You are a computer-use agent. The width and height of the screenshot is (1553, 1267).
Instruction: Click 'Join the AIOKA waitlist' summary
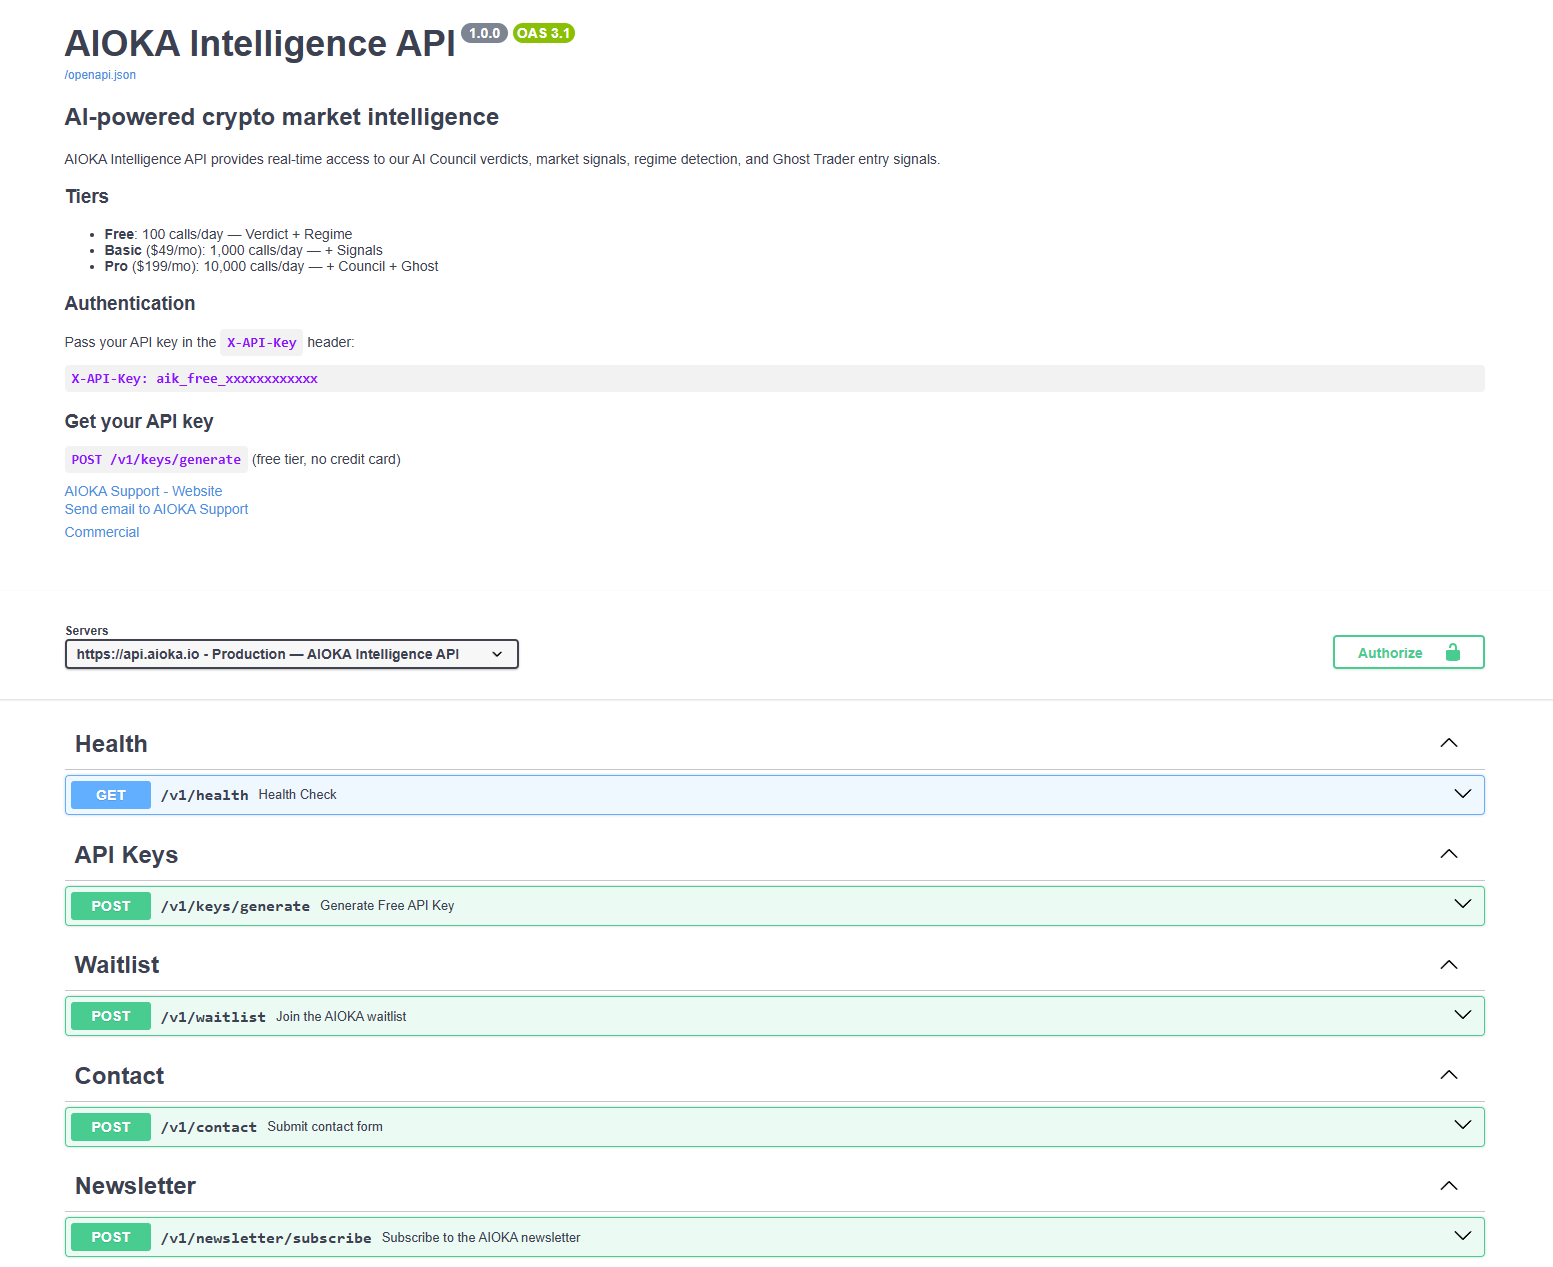(341, 1016)
